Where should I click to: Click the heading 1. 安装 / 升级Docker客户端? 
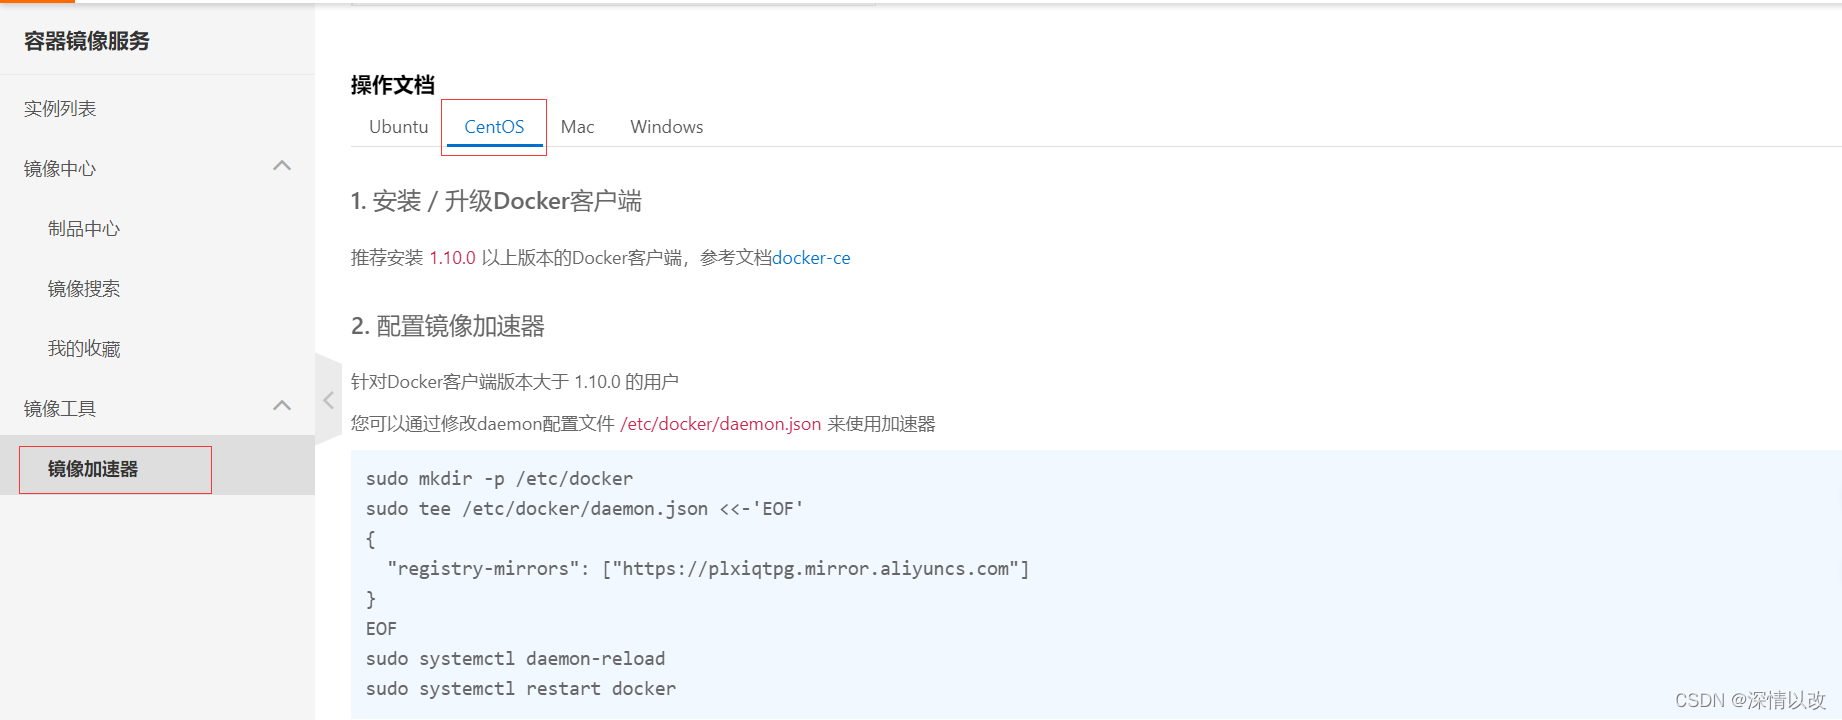pos(496,201)
